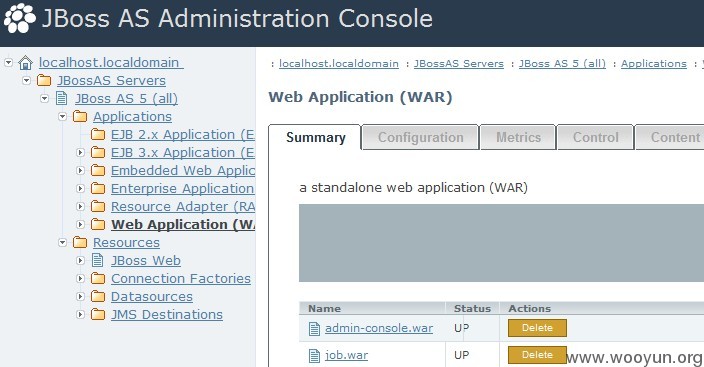Viewport: 704px width, 367px height.
Task: Click the file icon next to admin-console.war
Action: coord(315,329)
